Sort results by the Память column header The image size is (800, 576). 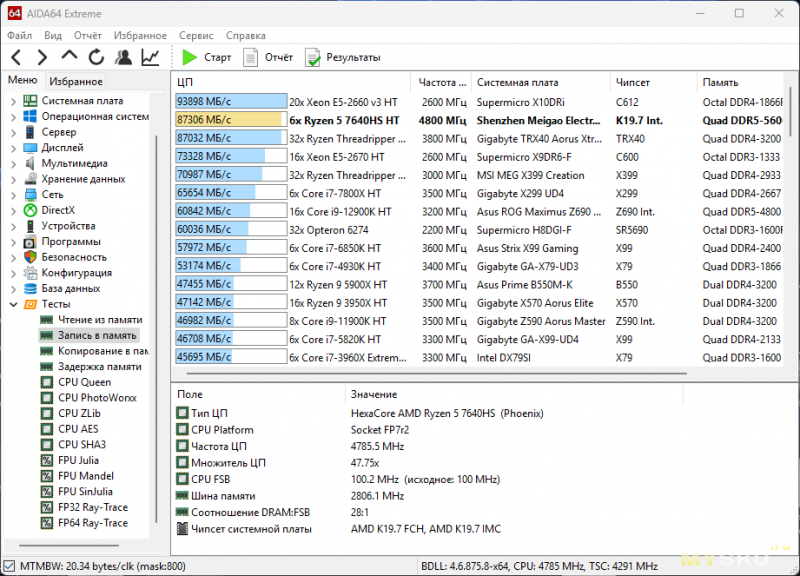click(x=740, y=82)
